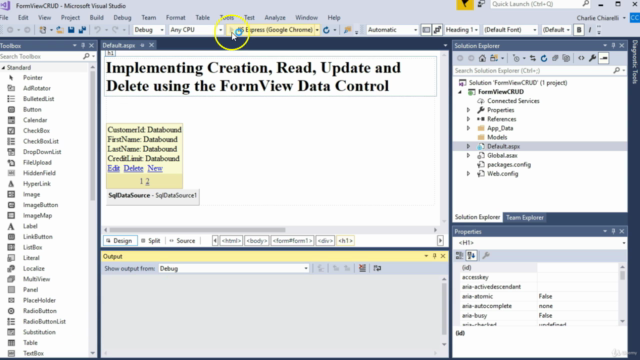Select Web.config in Solution Explorer
Viewport: 640px width, 360px height.
pyautogui.click(x=502, y=174)
